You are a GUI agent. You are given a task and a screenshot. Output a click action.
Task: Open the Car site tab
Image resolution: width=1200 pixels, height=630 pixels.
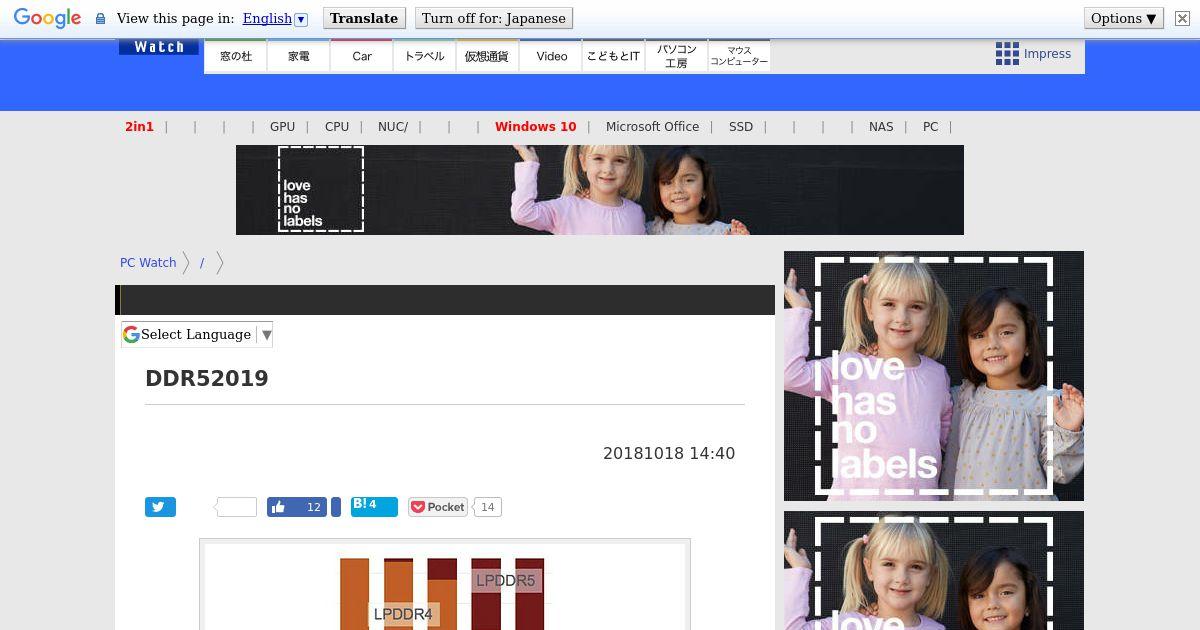pyautogui.click(x=362, y=56)
